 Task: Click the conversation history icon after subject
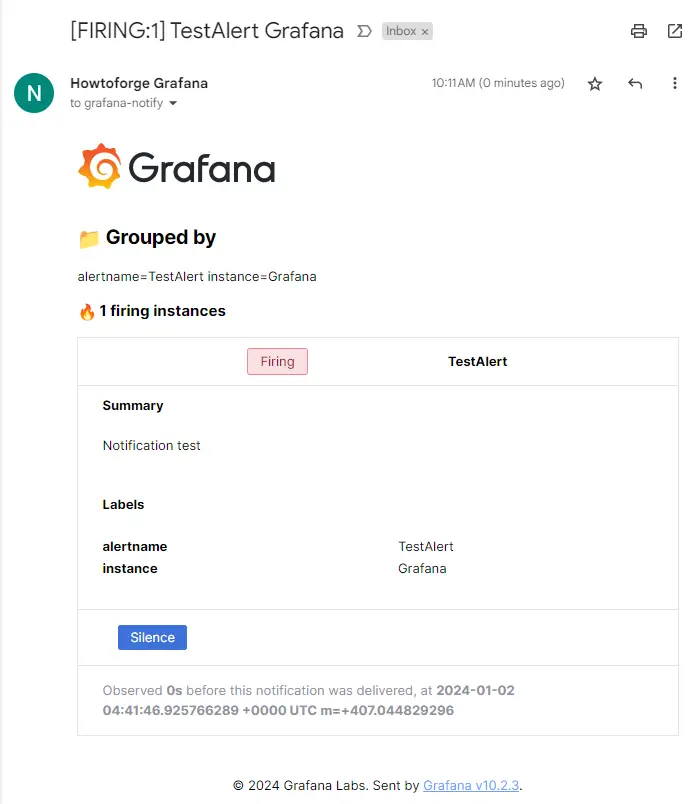pos(363,31)
